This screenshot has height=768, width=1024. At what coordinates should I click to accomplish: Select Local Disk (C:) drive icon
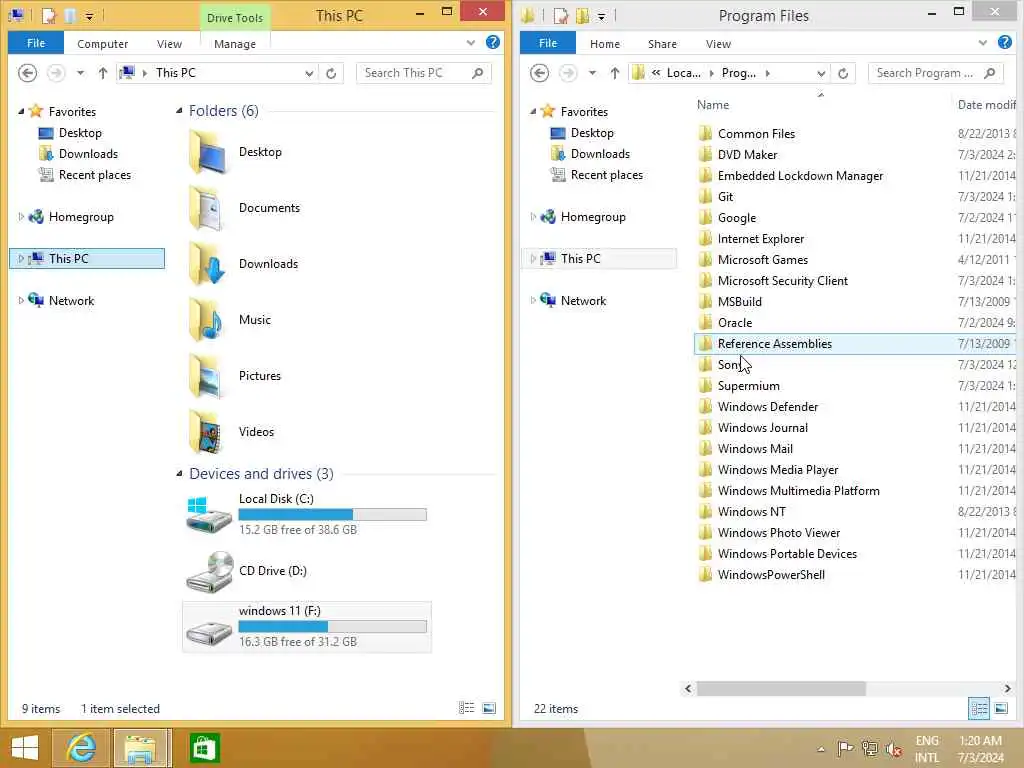tap(208, 514)
